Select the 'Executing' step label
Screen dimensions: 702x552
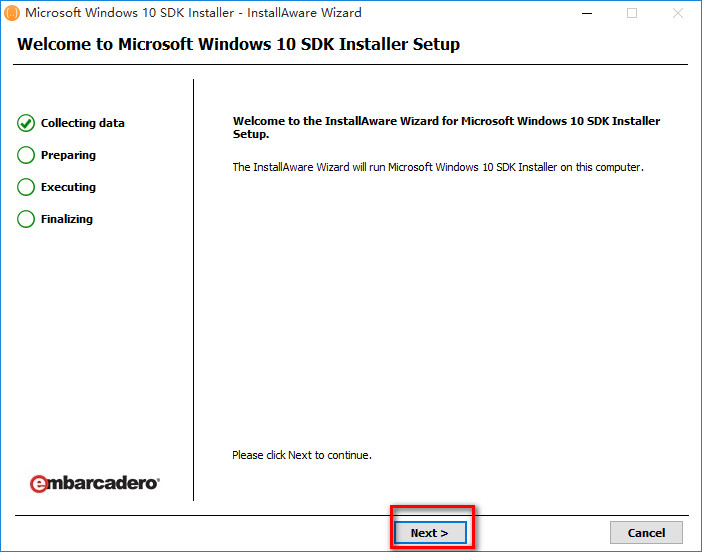pos(68,187)
